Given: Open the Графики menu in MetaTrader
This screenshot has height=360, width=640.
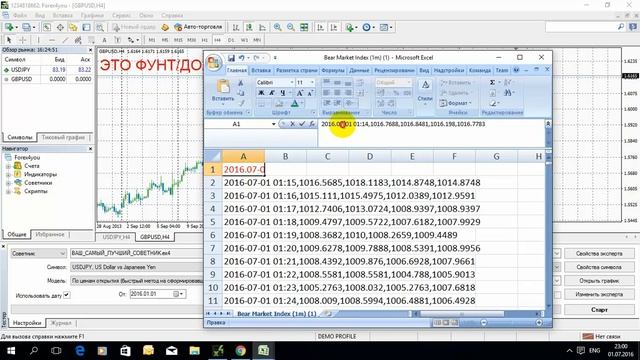Looking at the screenshot, I should 92,16.
